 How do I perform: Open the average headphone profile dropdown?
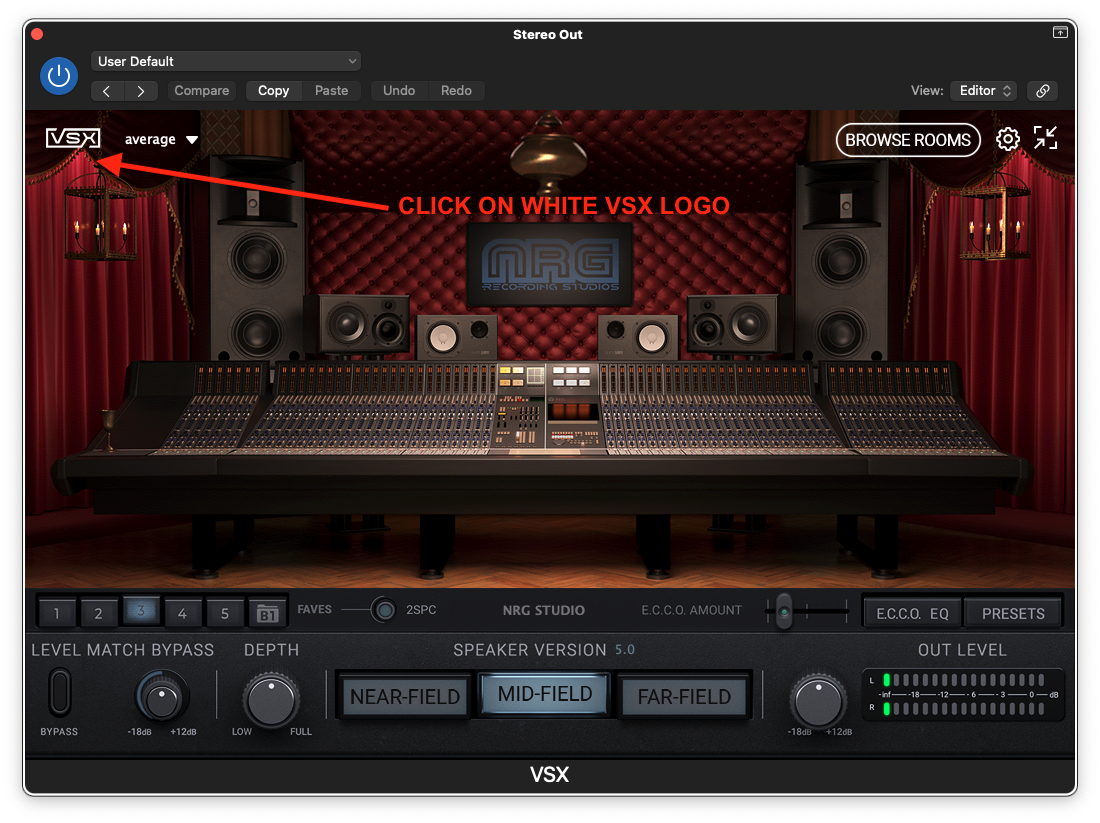pos(161,139)
